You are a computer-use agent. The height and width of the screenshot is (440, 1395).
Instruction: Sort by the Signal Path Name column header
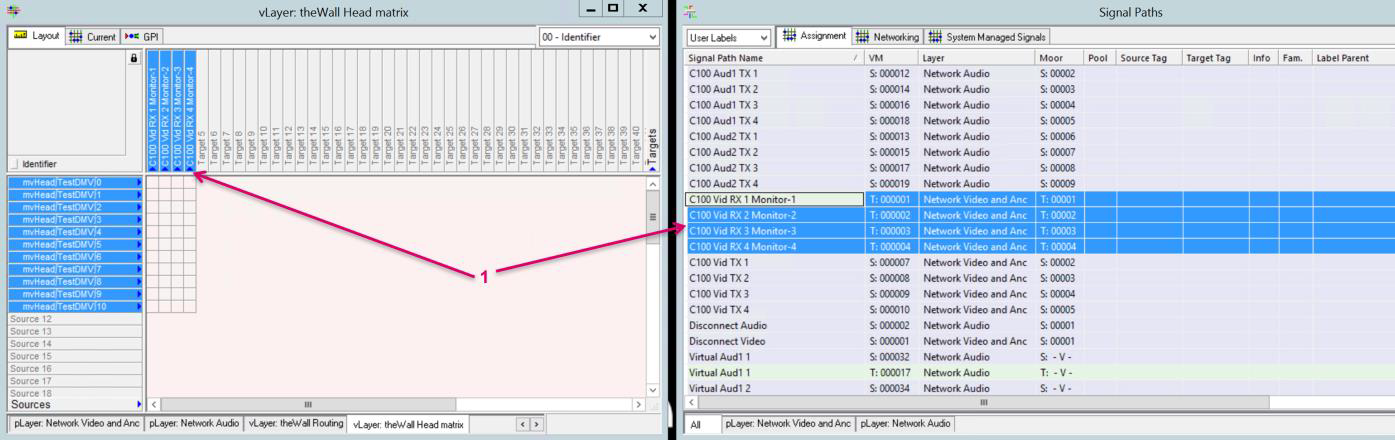[x=770, y=58]
